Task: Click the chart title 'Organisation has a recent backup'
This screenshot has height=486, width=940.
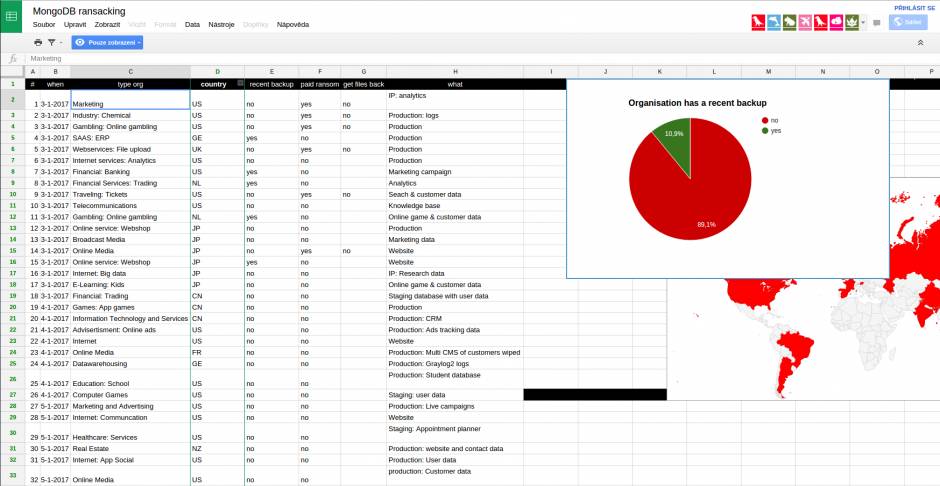Action: (x=697, y=103)
